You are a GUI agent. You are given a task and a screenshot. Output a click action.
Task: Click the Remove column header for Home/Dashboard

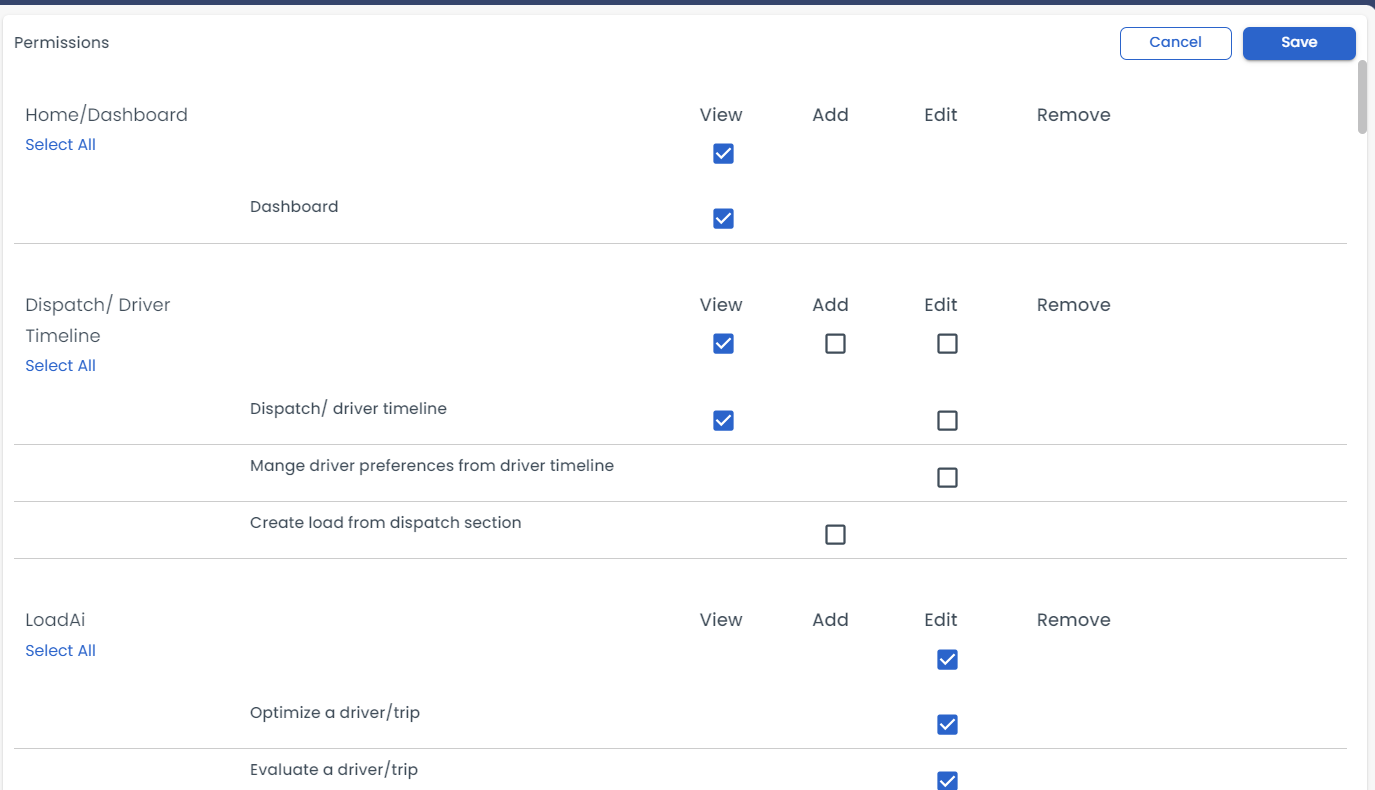pyautogui.click(x=1073, y=114)
